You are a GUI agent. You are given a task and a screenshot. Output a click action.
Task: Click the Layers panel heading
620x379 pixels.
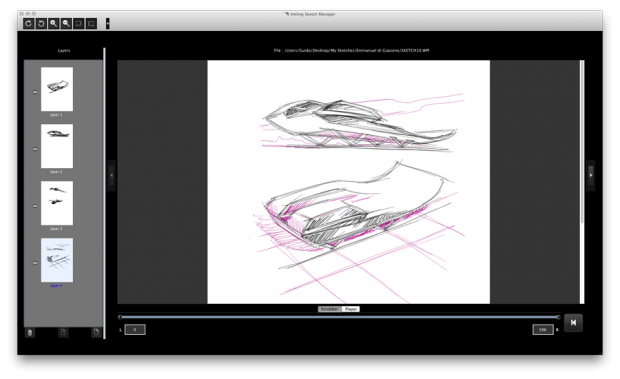pyautogui.click(x=64, y=51)
